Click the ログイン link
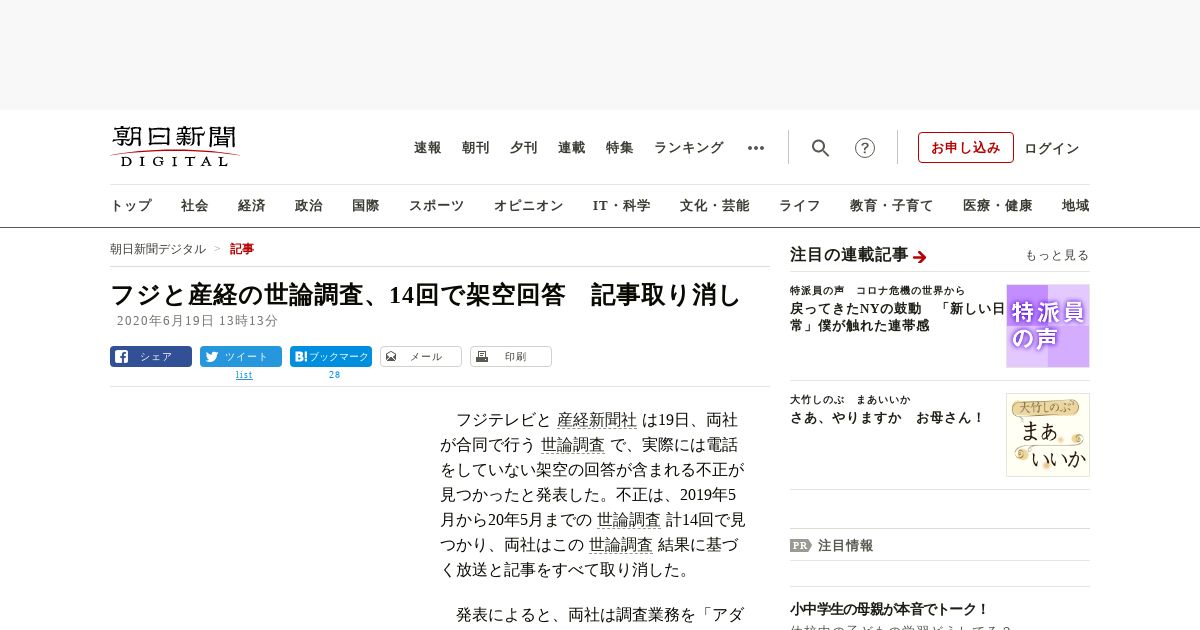 coord(1052,148)
